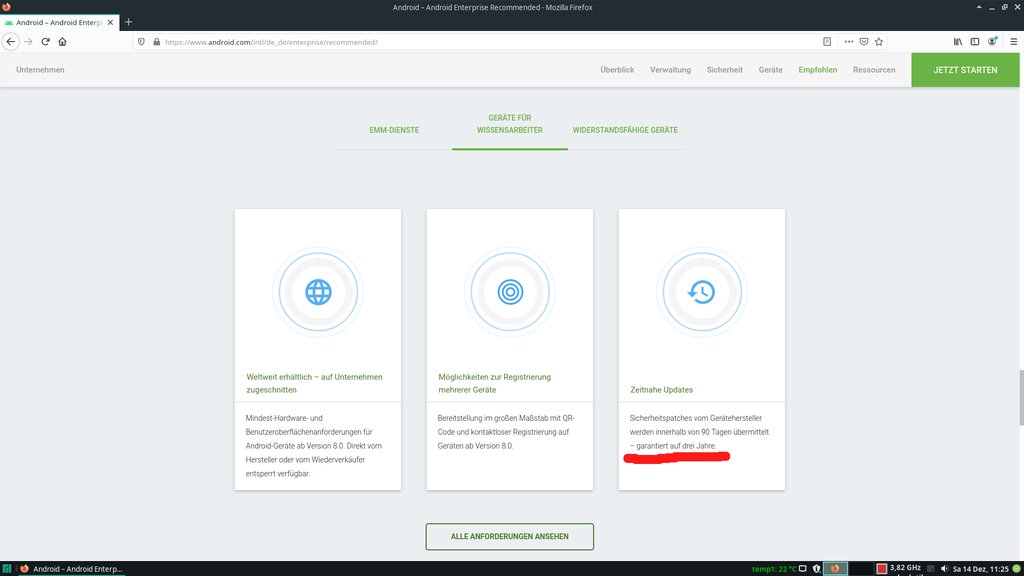Select WIDERSTANDSFÄHIGE GERÄTE tab
This screenshot has height=576, width=1024.
pos(625,130)
